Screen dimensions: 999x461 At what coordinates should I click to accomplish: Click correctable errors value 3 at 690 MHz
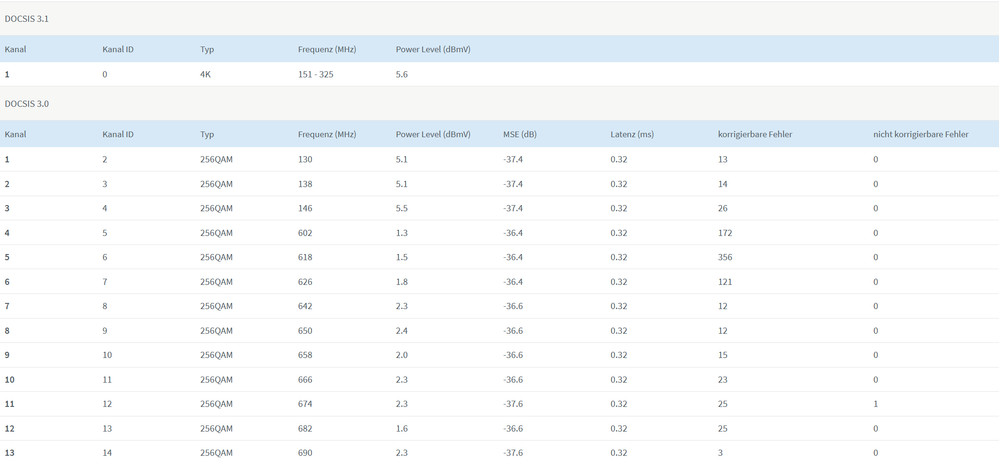click(721, 453)
